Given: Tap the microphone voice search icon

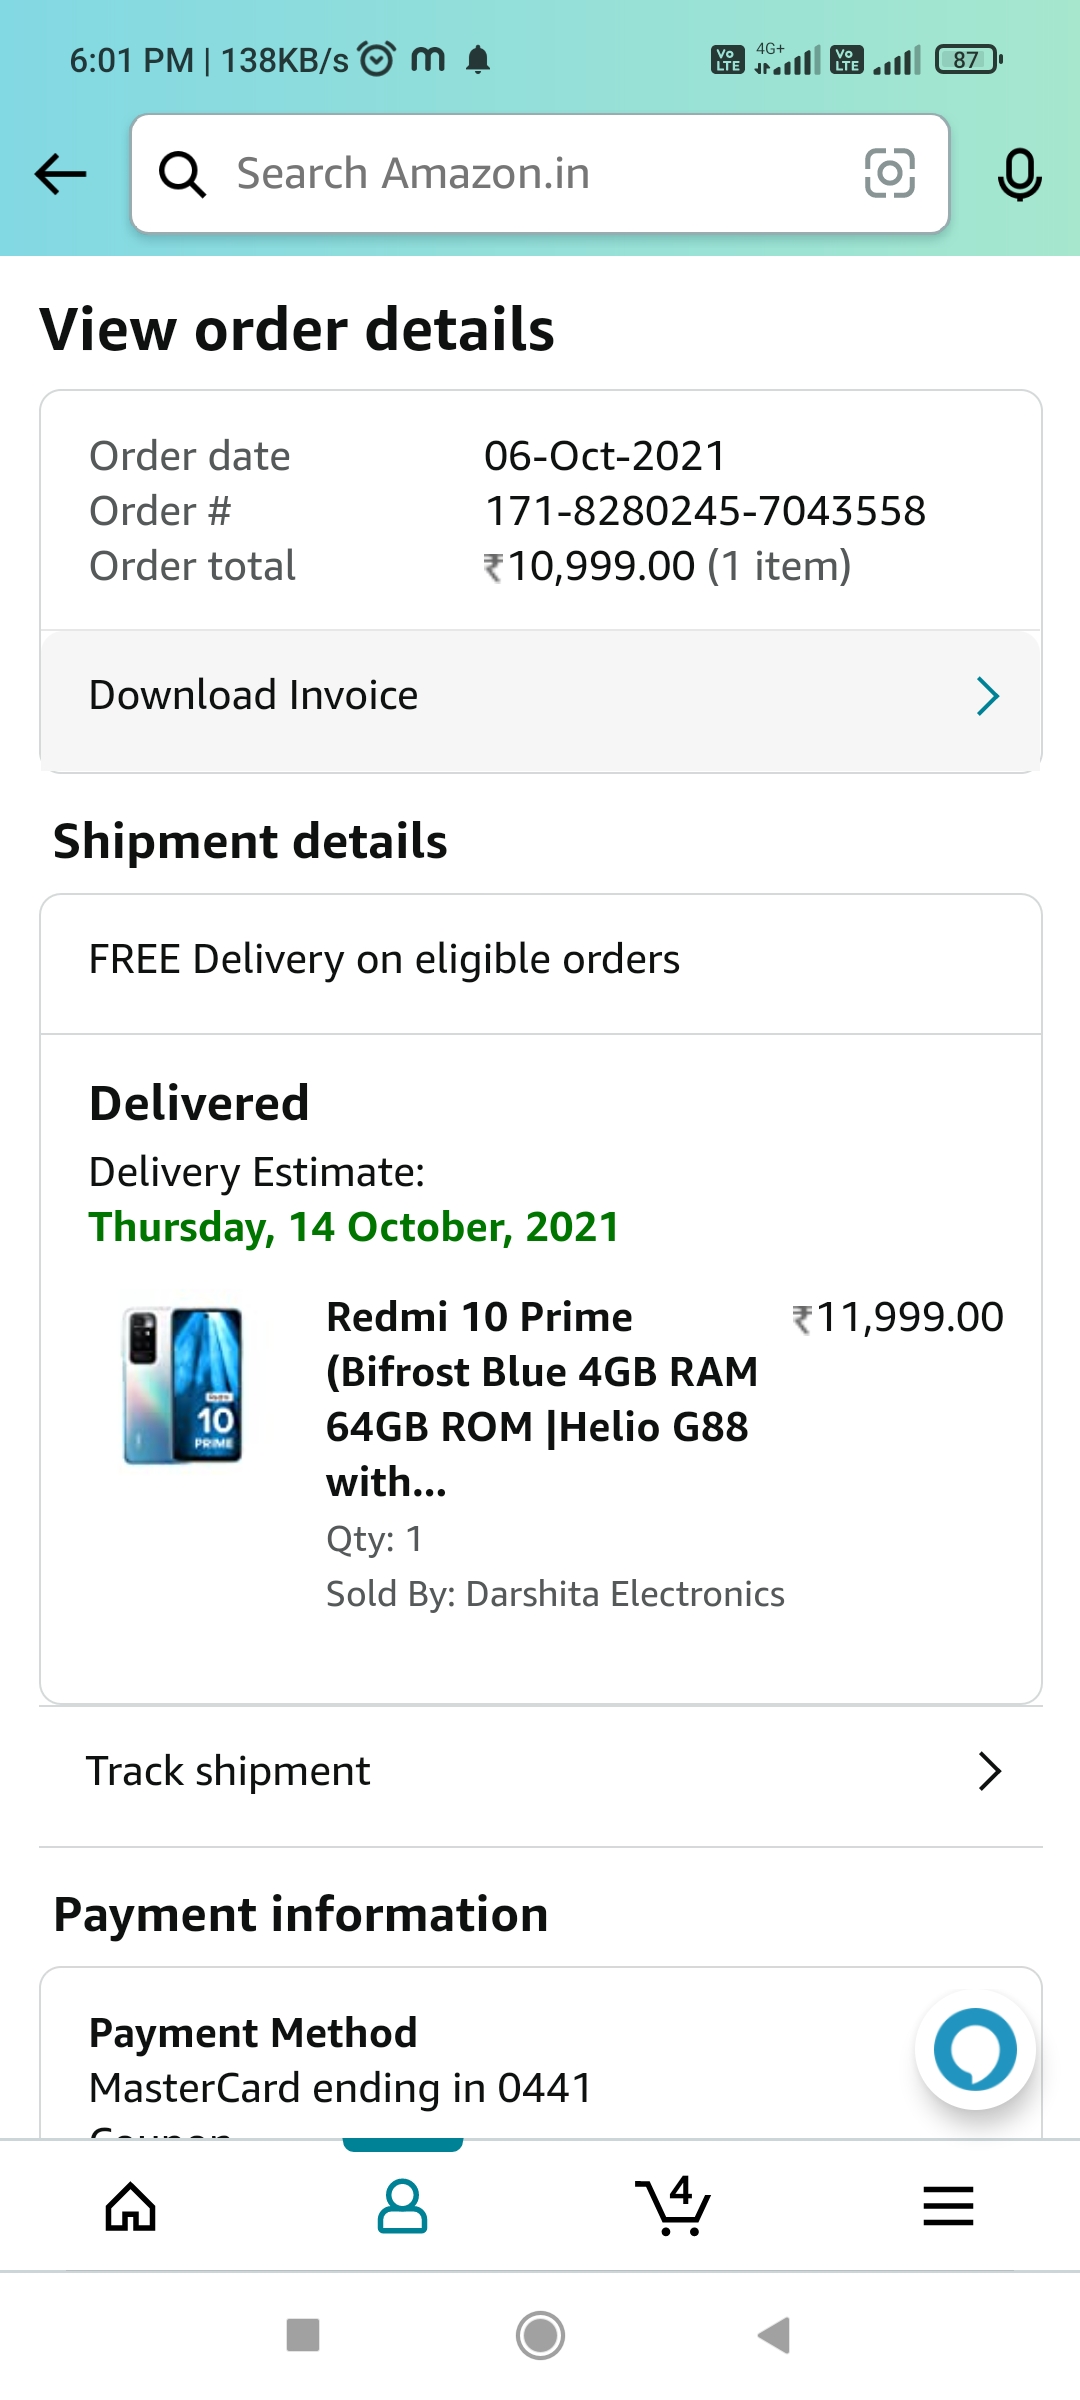Looking at the screenshot, I should tap(1019, 174).
